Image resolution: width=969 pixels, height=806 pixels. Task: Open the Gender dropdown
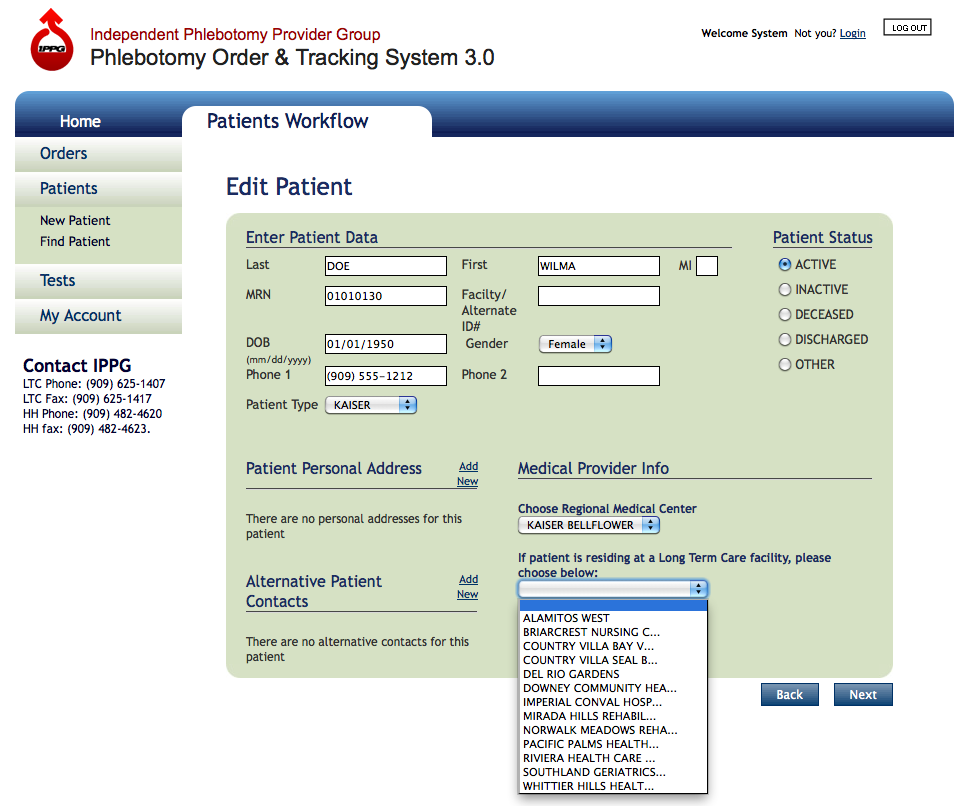tap(575, 344)
